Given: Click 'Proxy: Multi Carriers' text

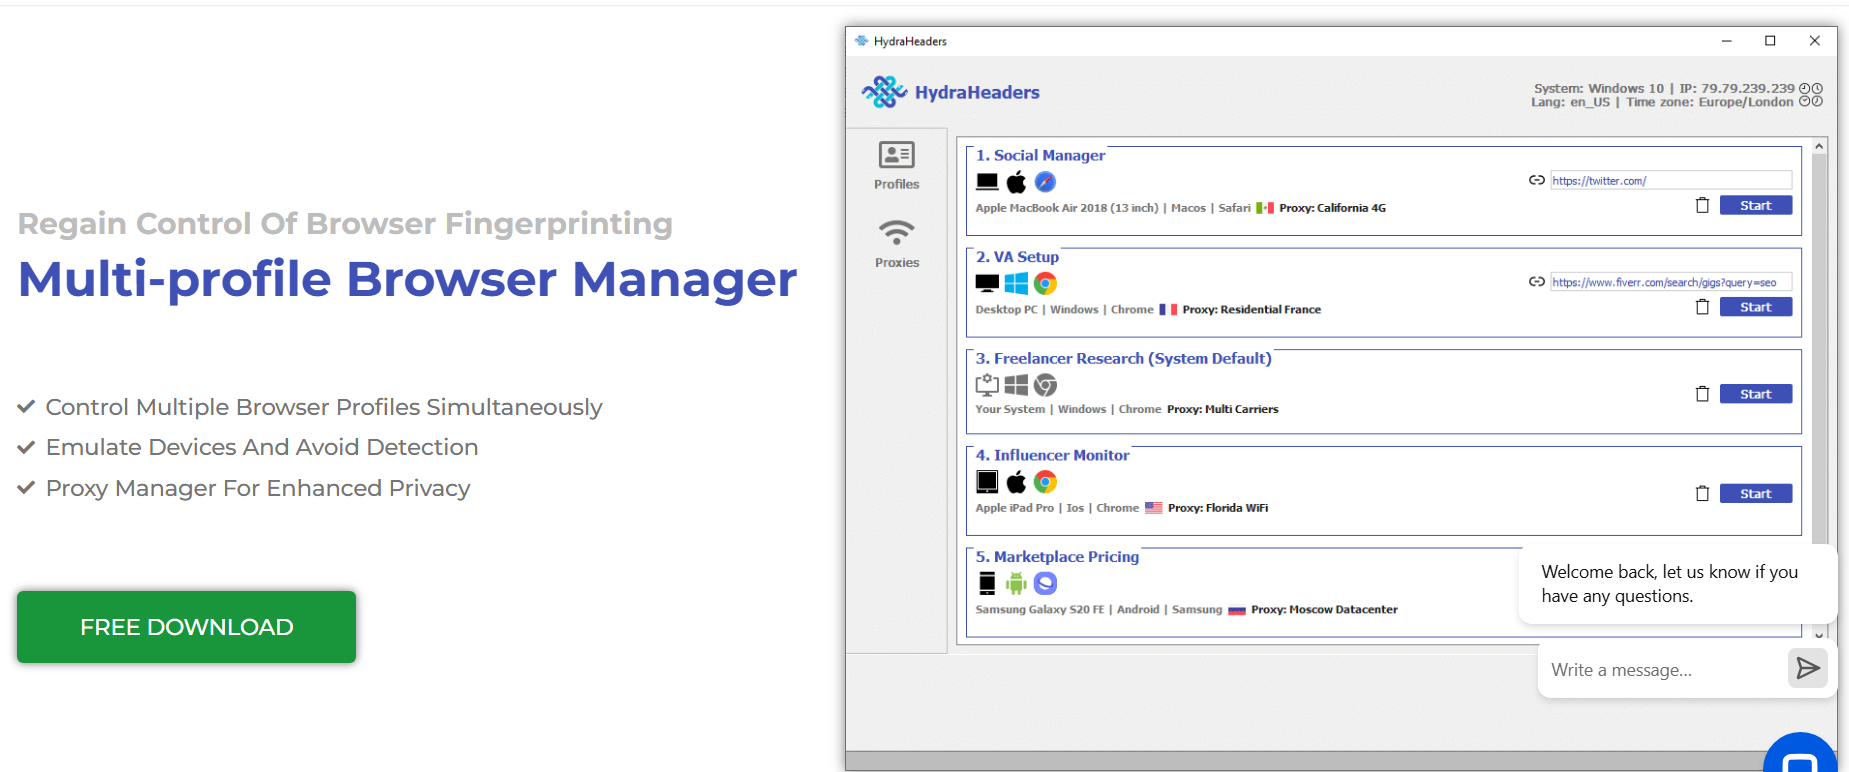Looking at the screenshot, I should [x=1222, y=409].
